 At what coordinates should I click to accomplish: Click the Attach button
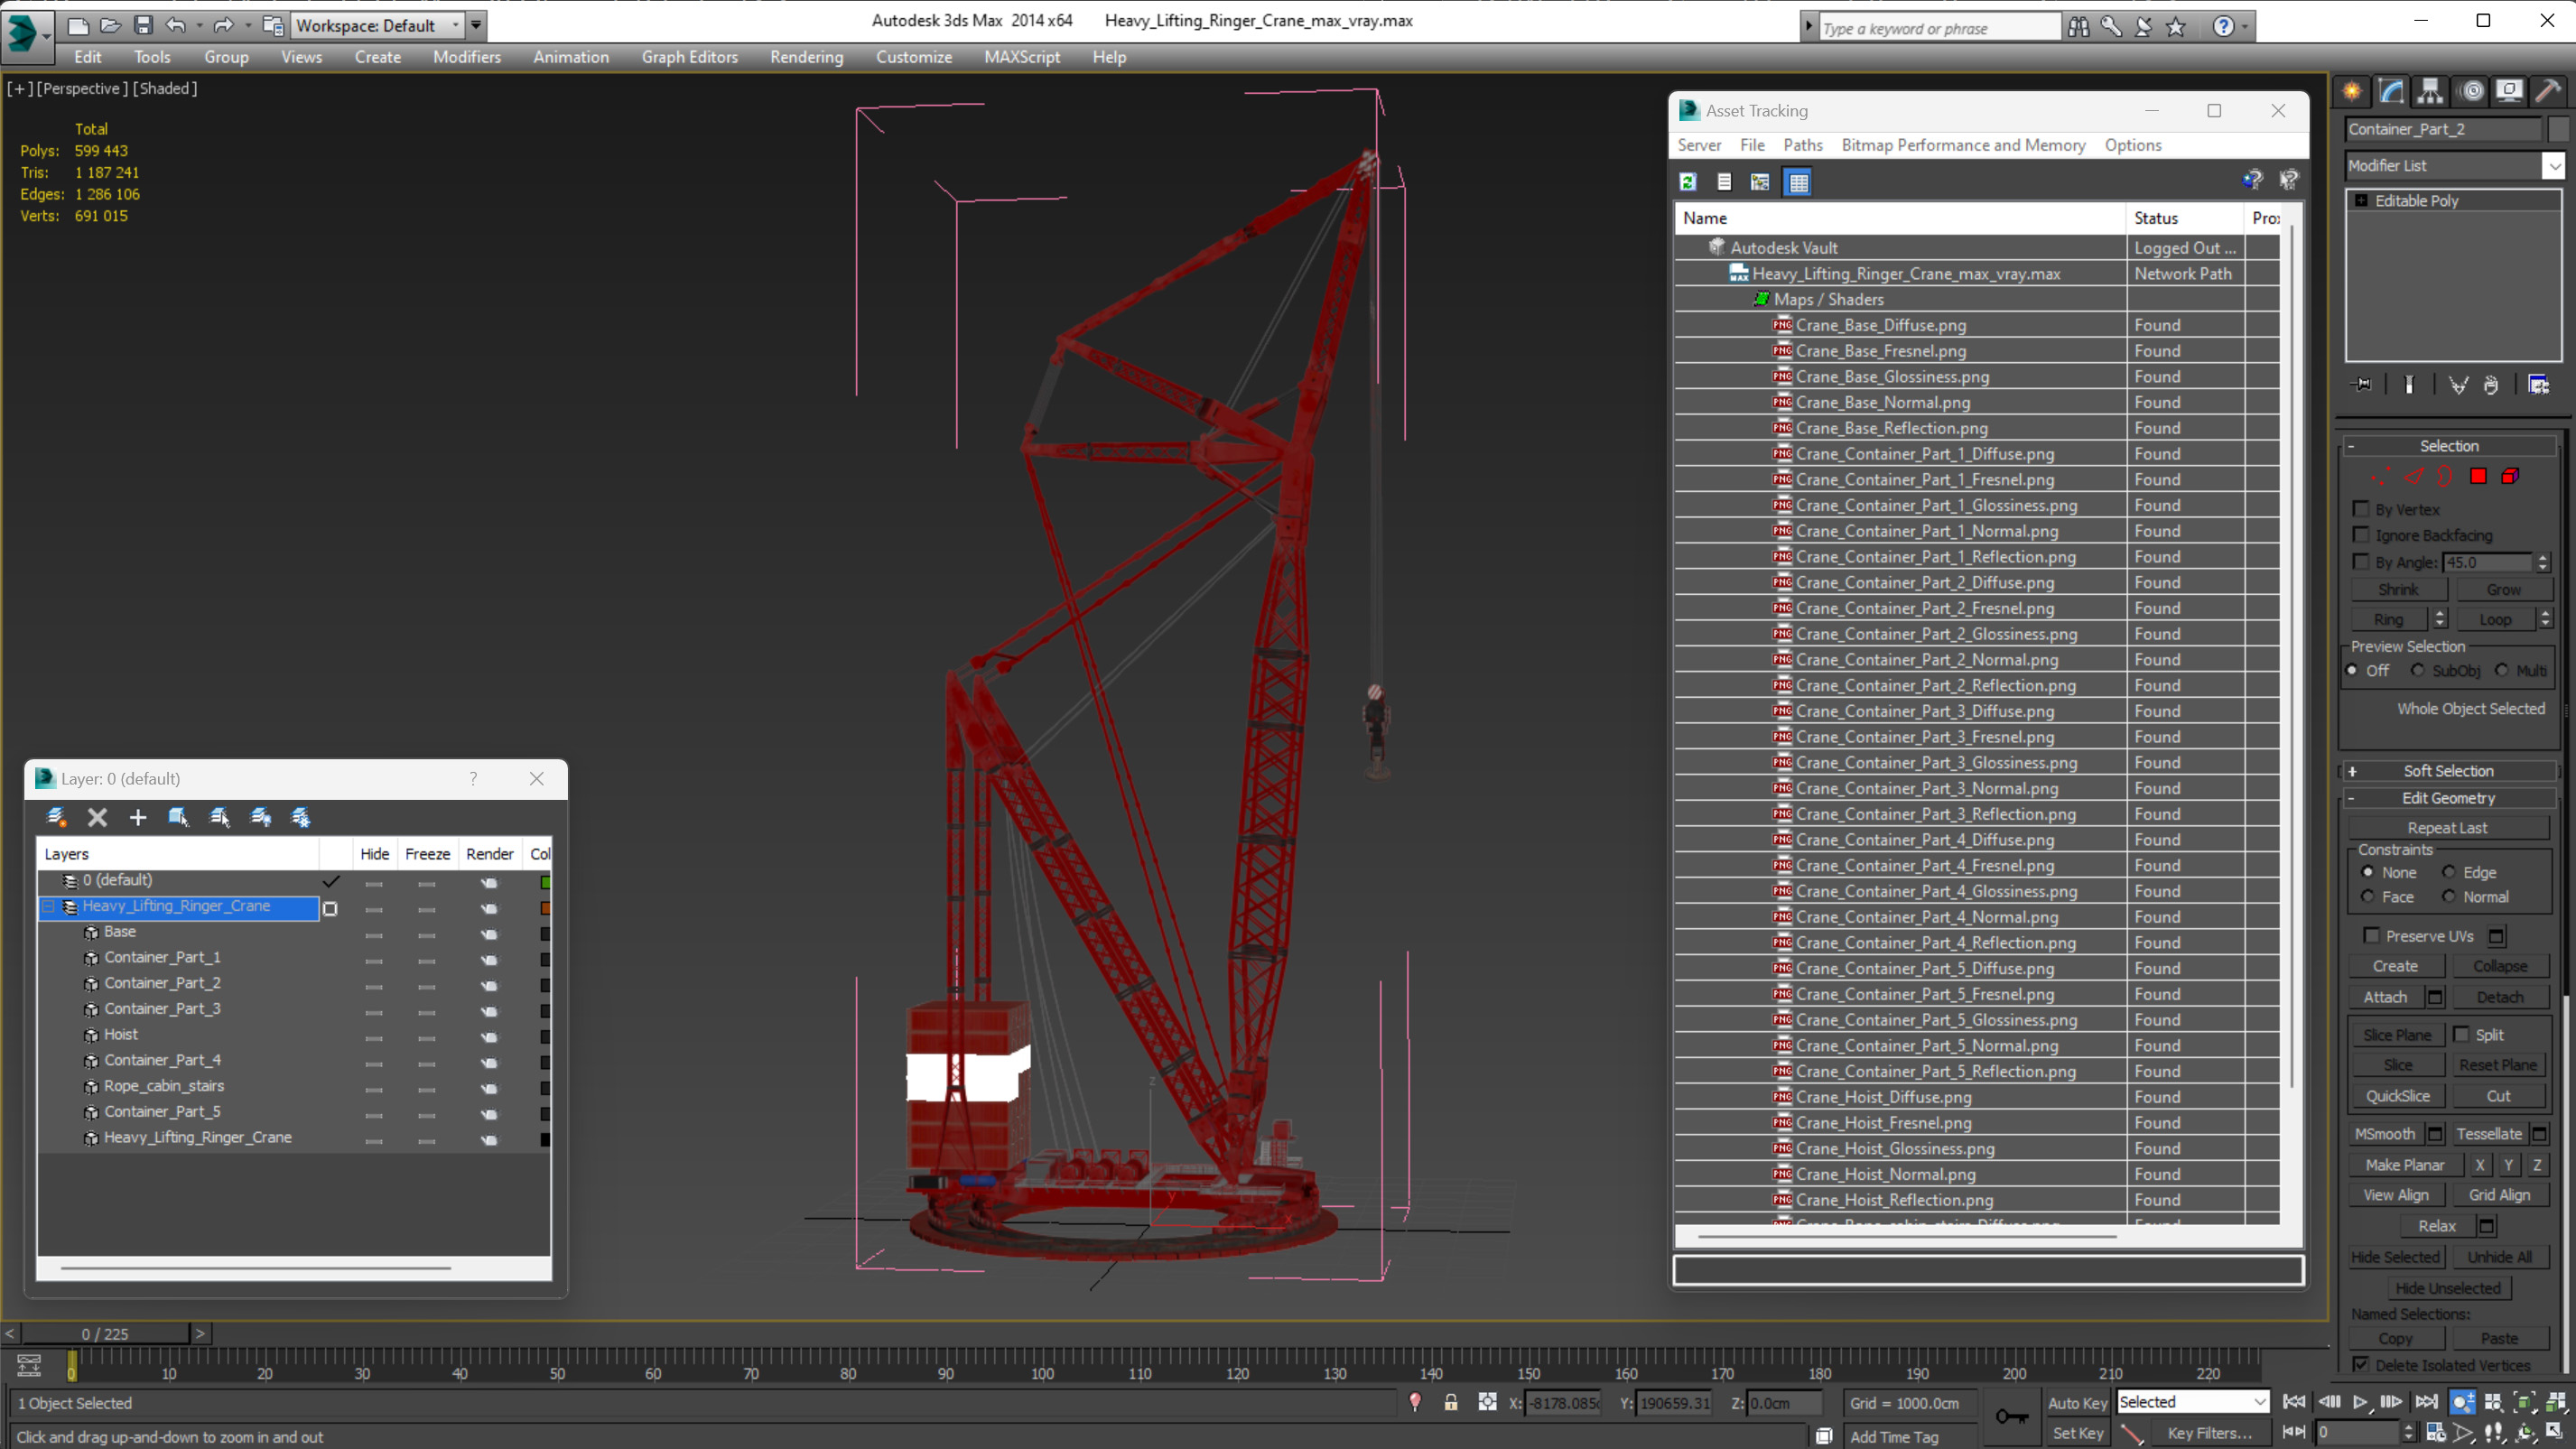point(2385,997)
